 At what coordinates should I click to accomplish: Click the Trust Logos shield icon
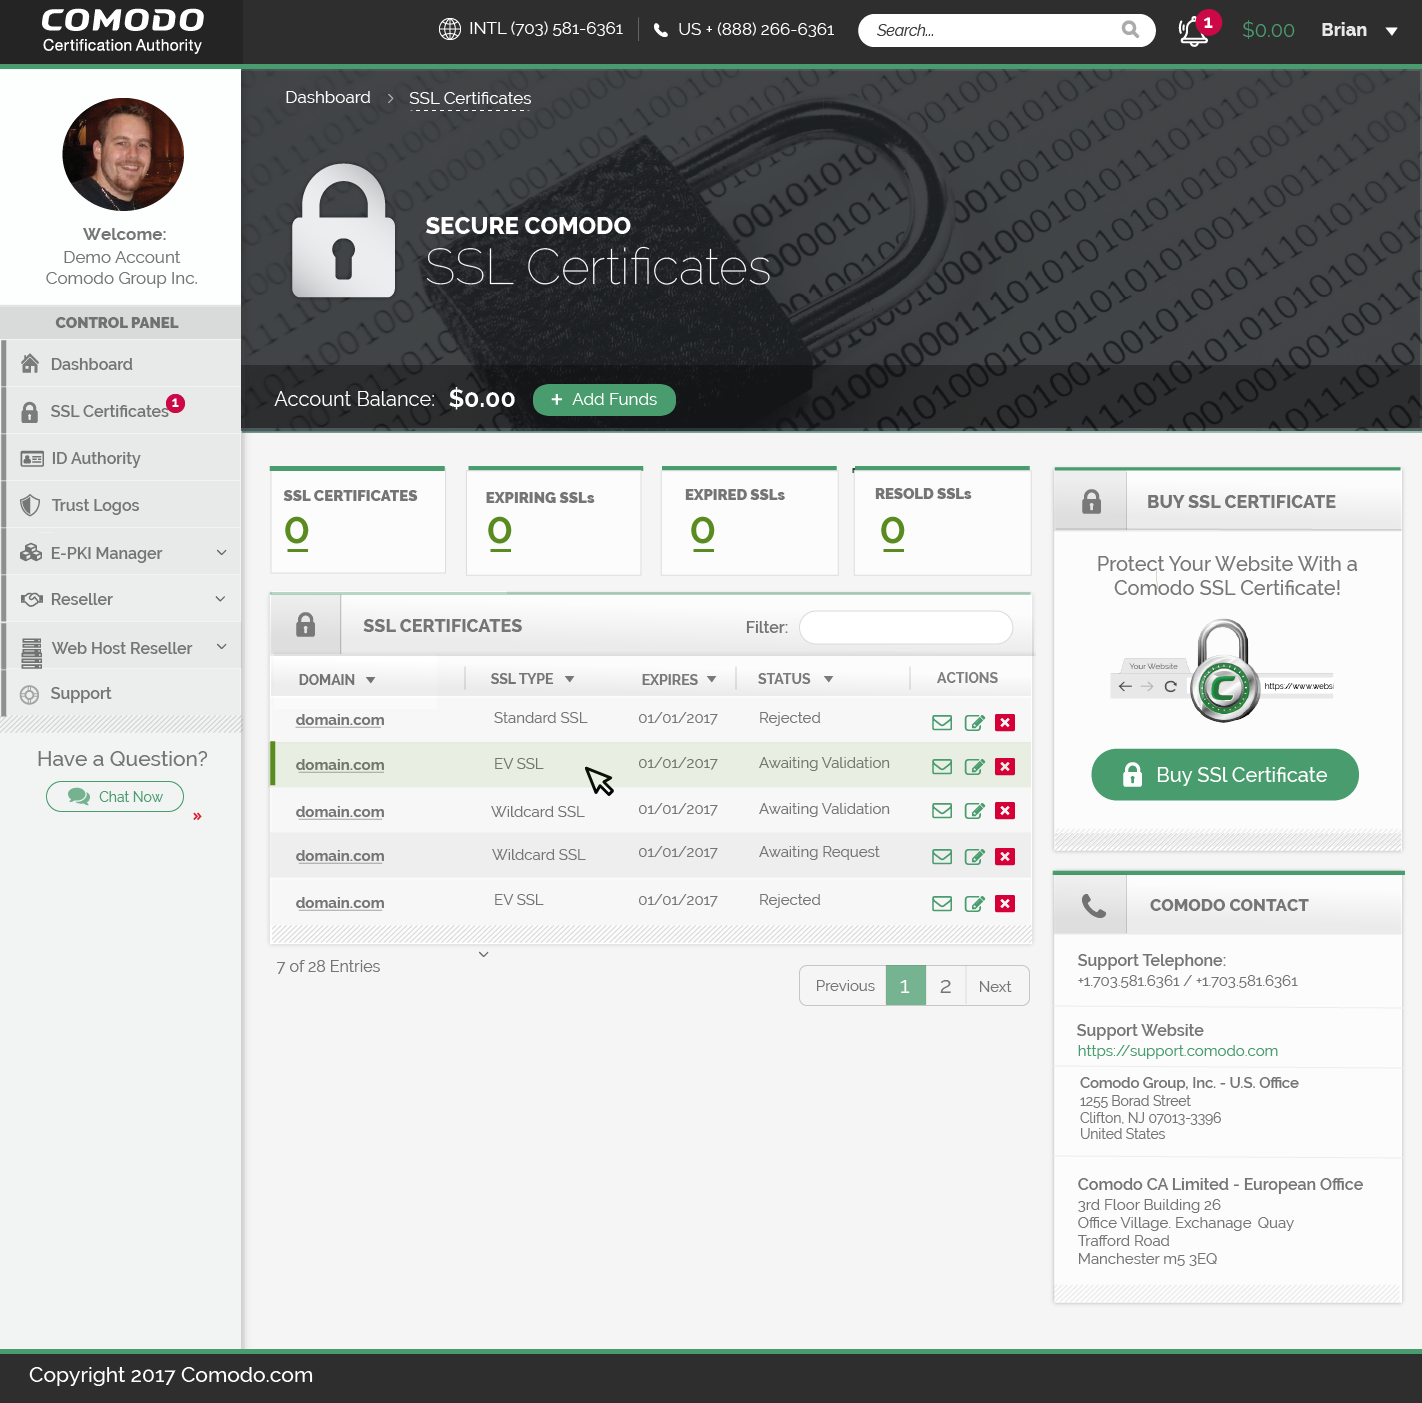(x=31, y=506)
